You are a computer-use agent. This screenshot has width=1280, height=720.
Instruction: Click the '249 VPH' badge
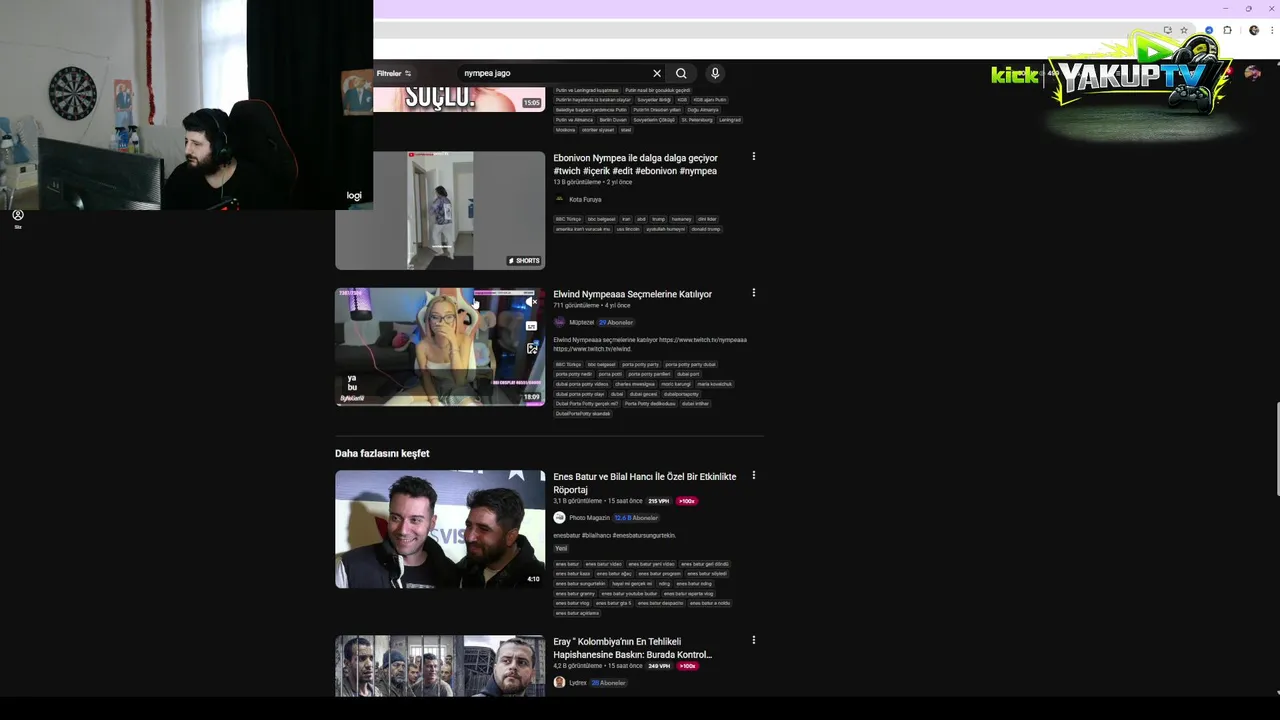(659, 666)
